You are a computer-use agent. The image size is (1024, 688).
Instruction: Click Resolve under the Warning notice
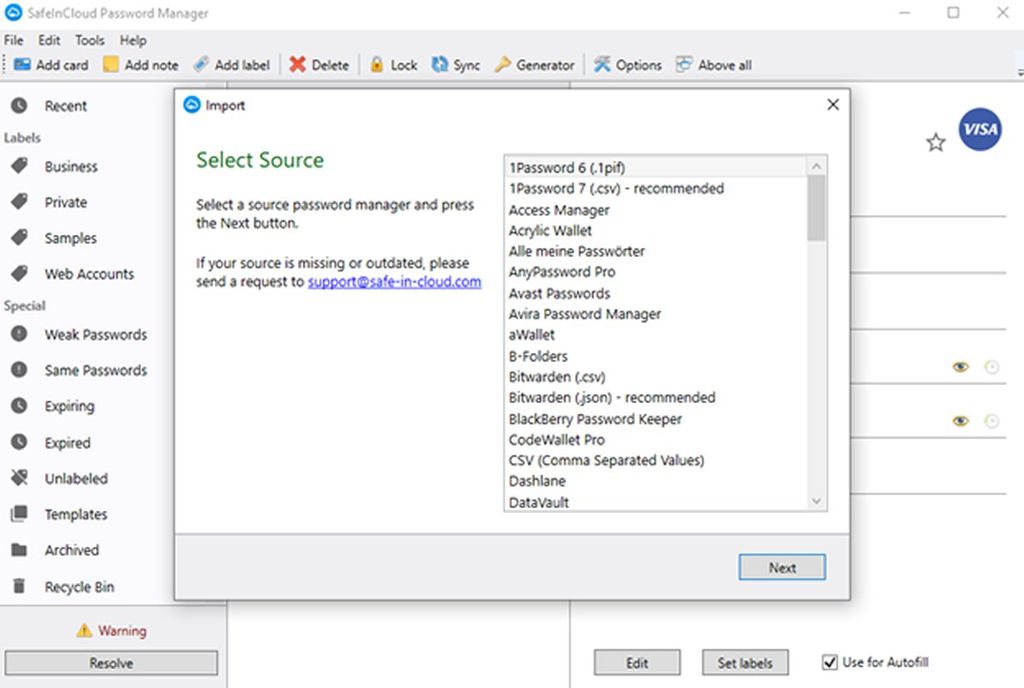point(111,662)
